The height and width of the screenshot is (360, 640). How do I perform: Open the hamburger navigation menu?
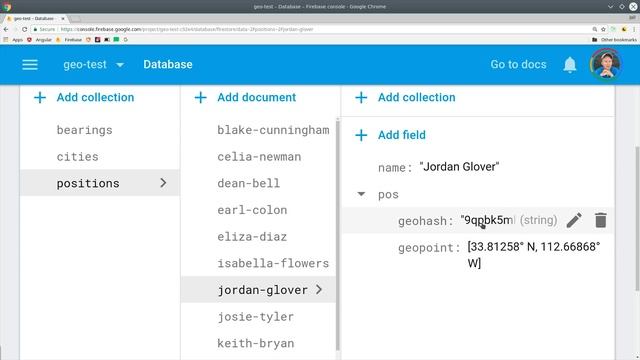coord(30,64)
